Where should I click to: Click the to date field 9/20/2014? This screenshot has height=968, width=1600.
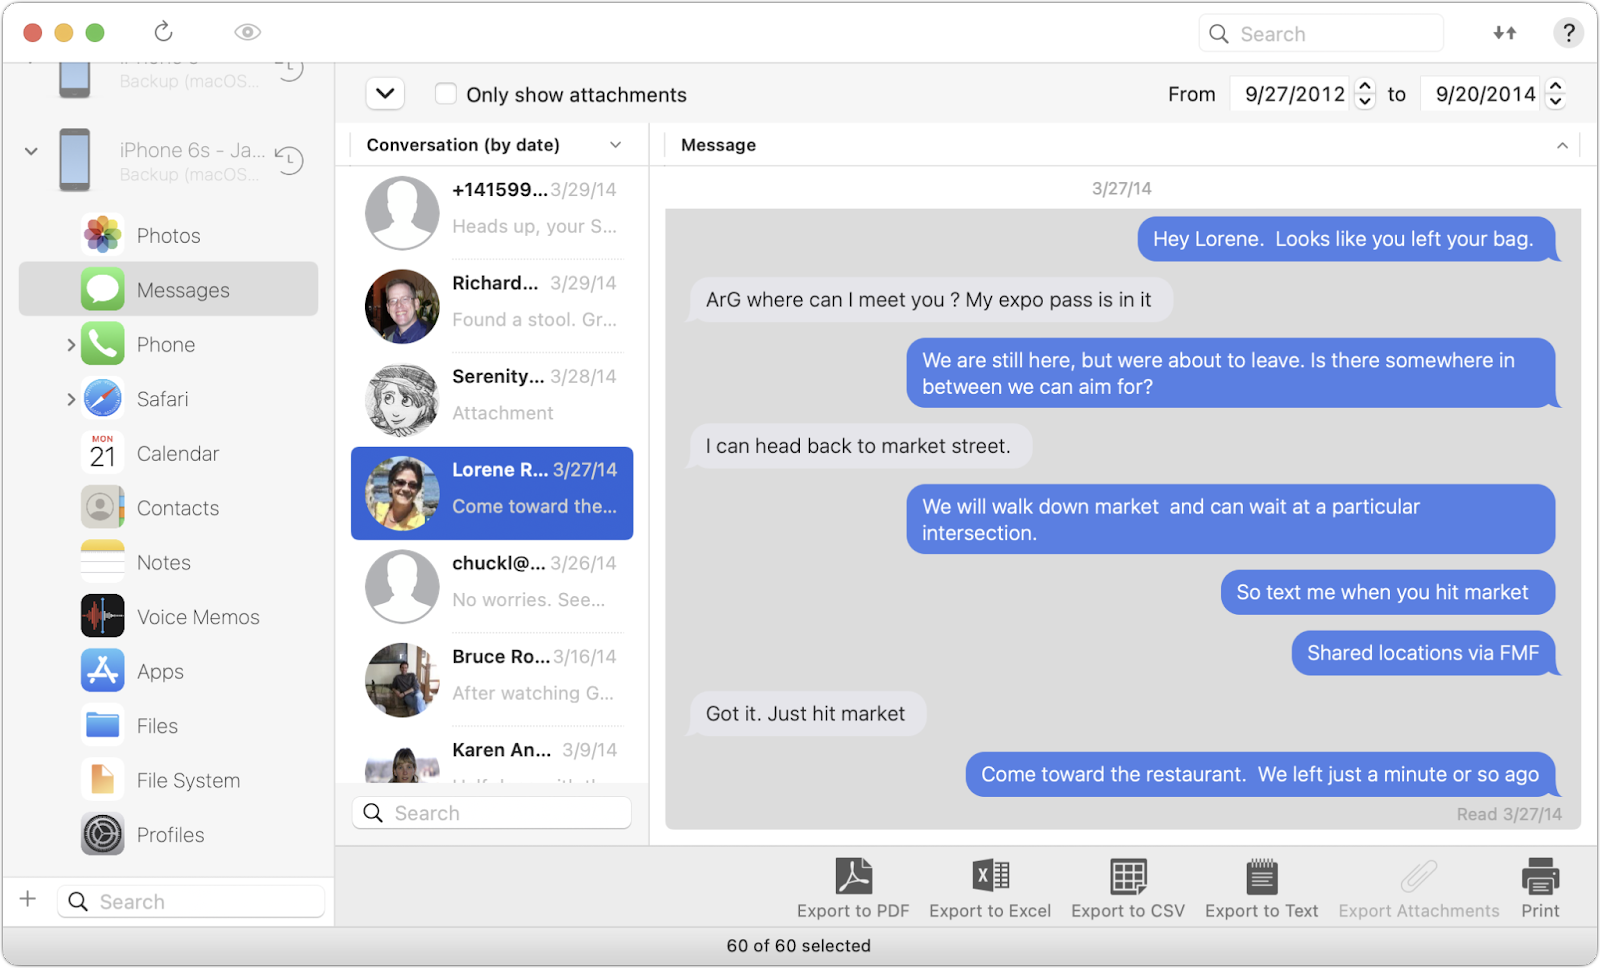click(x=1481, y=94)
